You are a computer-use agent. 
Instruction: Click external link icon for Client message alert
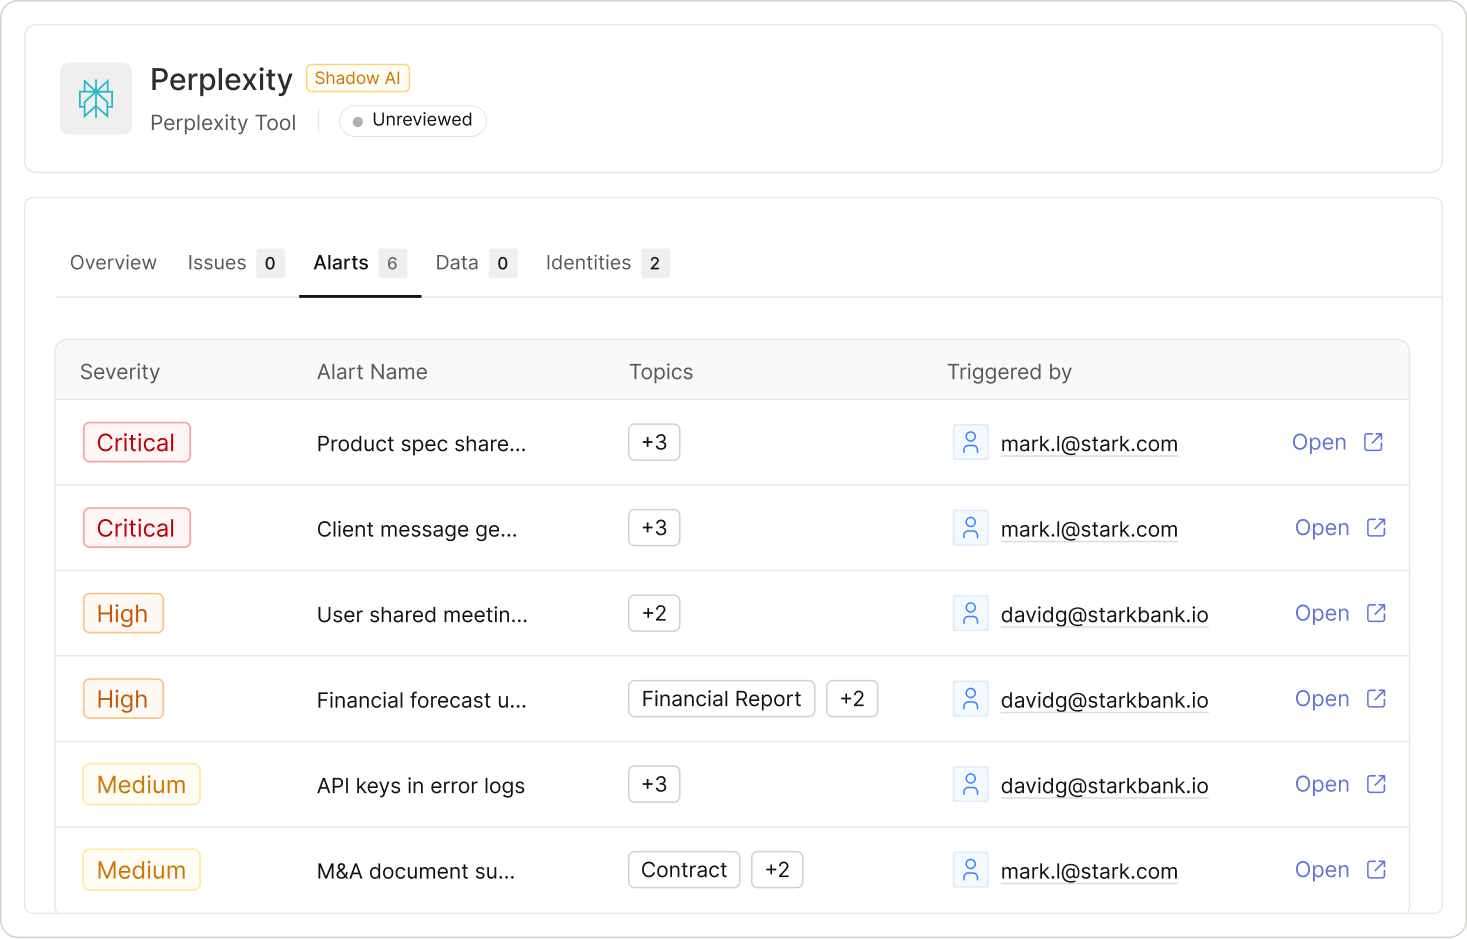[1376, 527]
